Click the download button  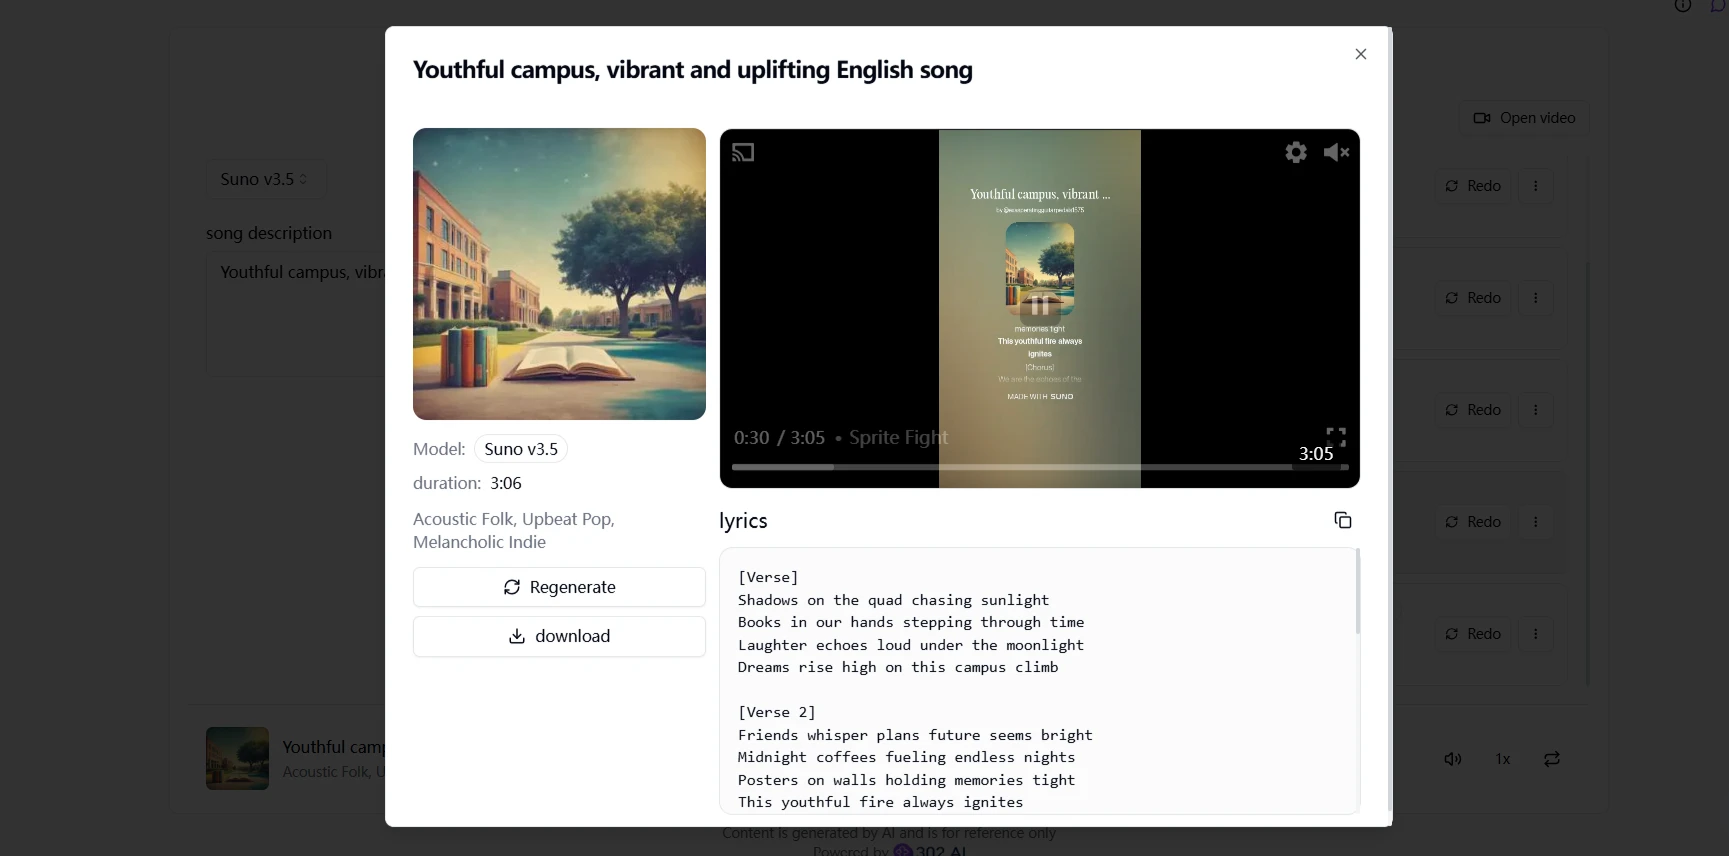pos(559,636)
